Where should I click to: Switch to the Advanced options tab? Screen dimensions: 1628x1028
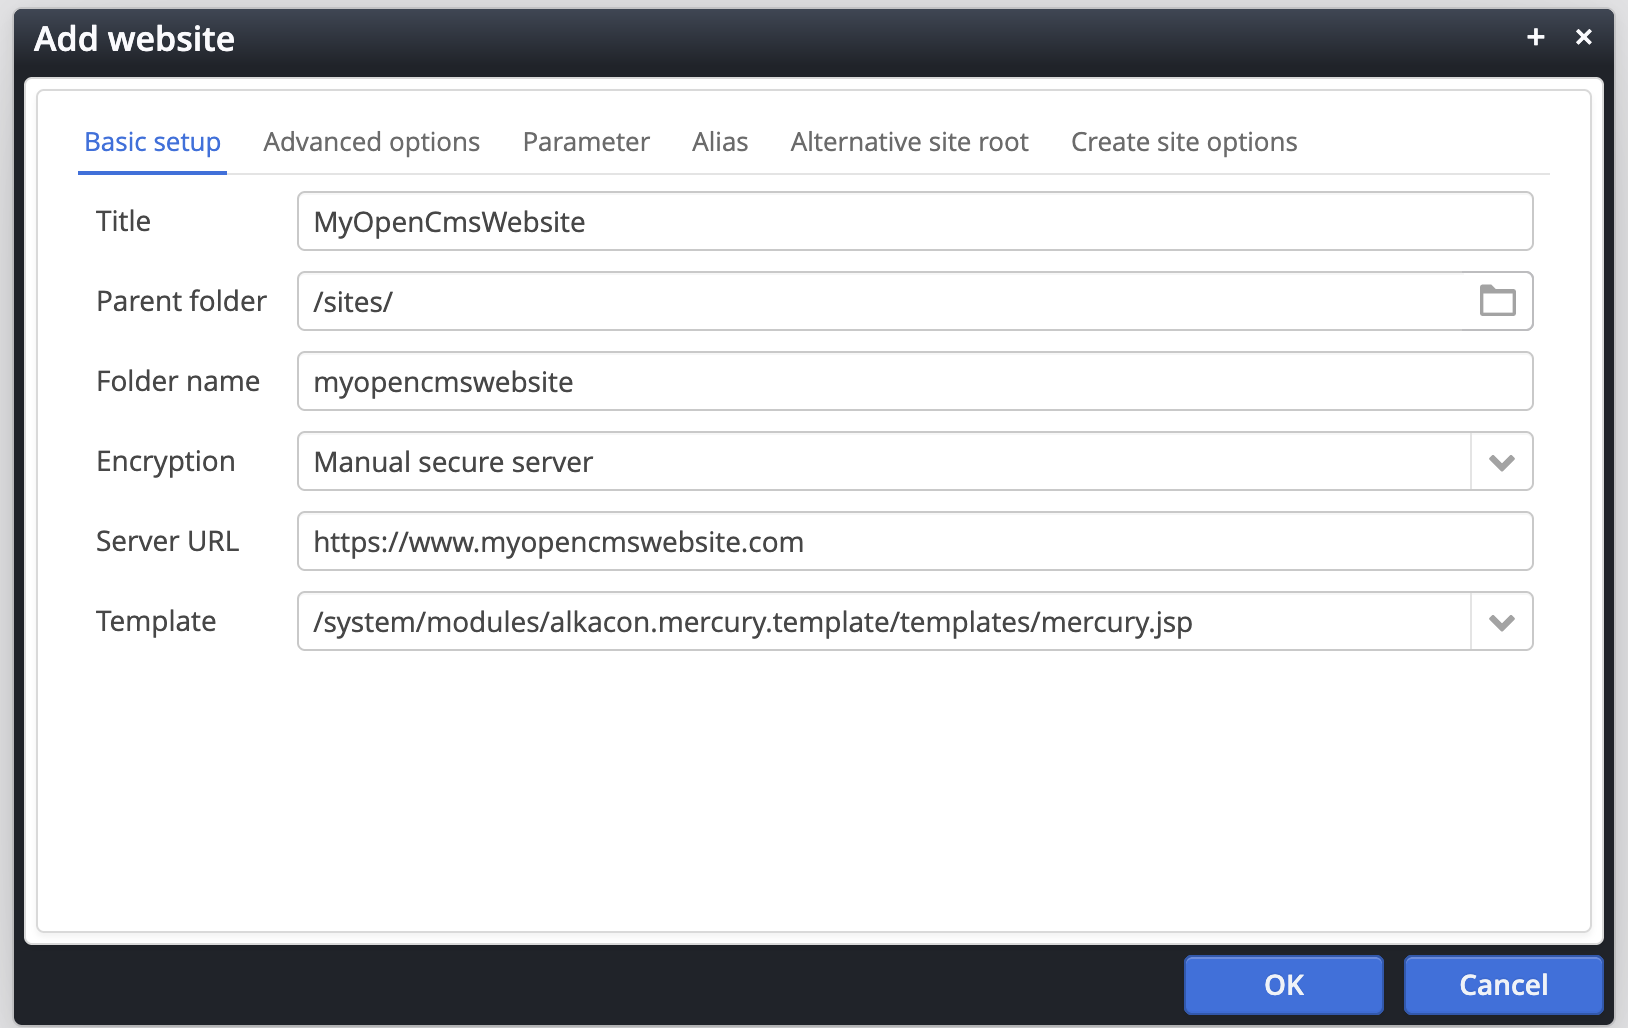tap(371, 142)
